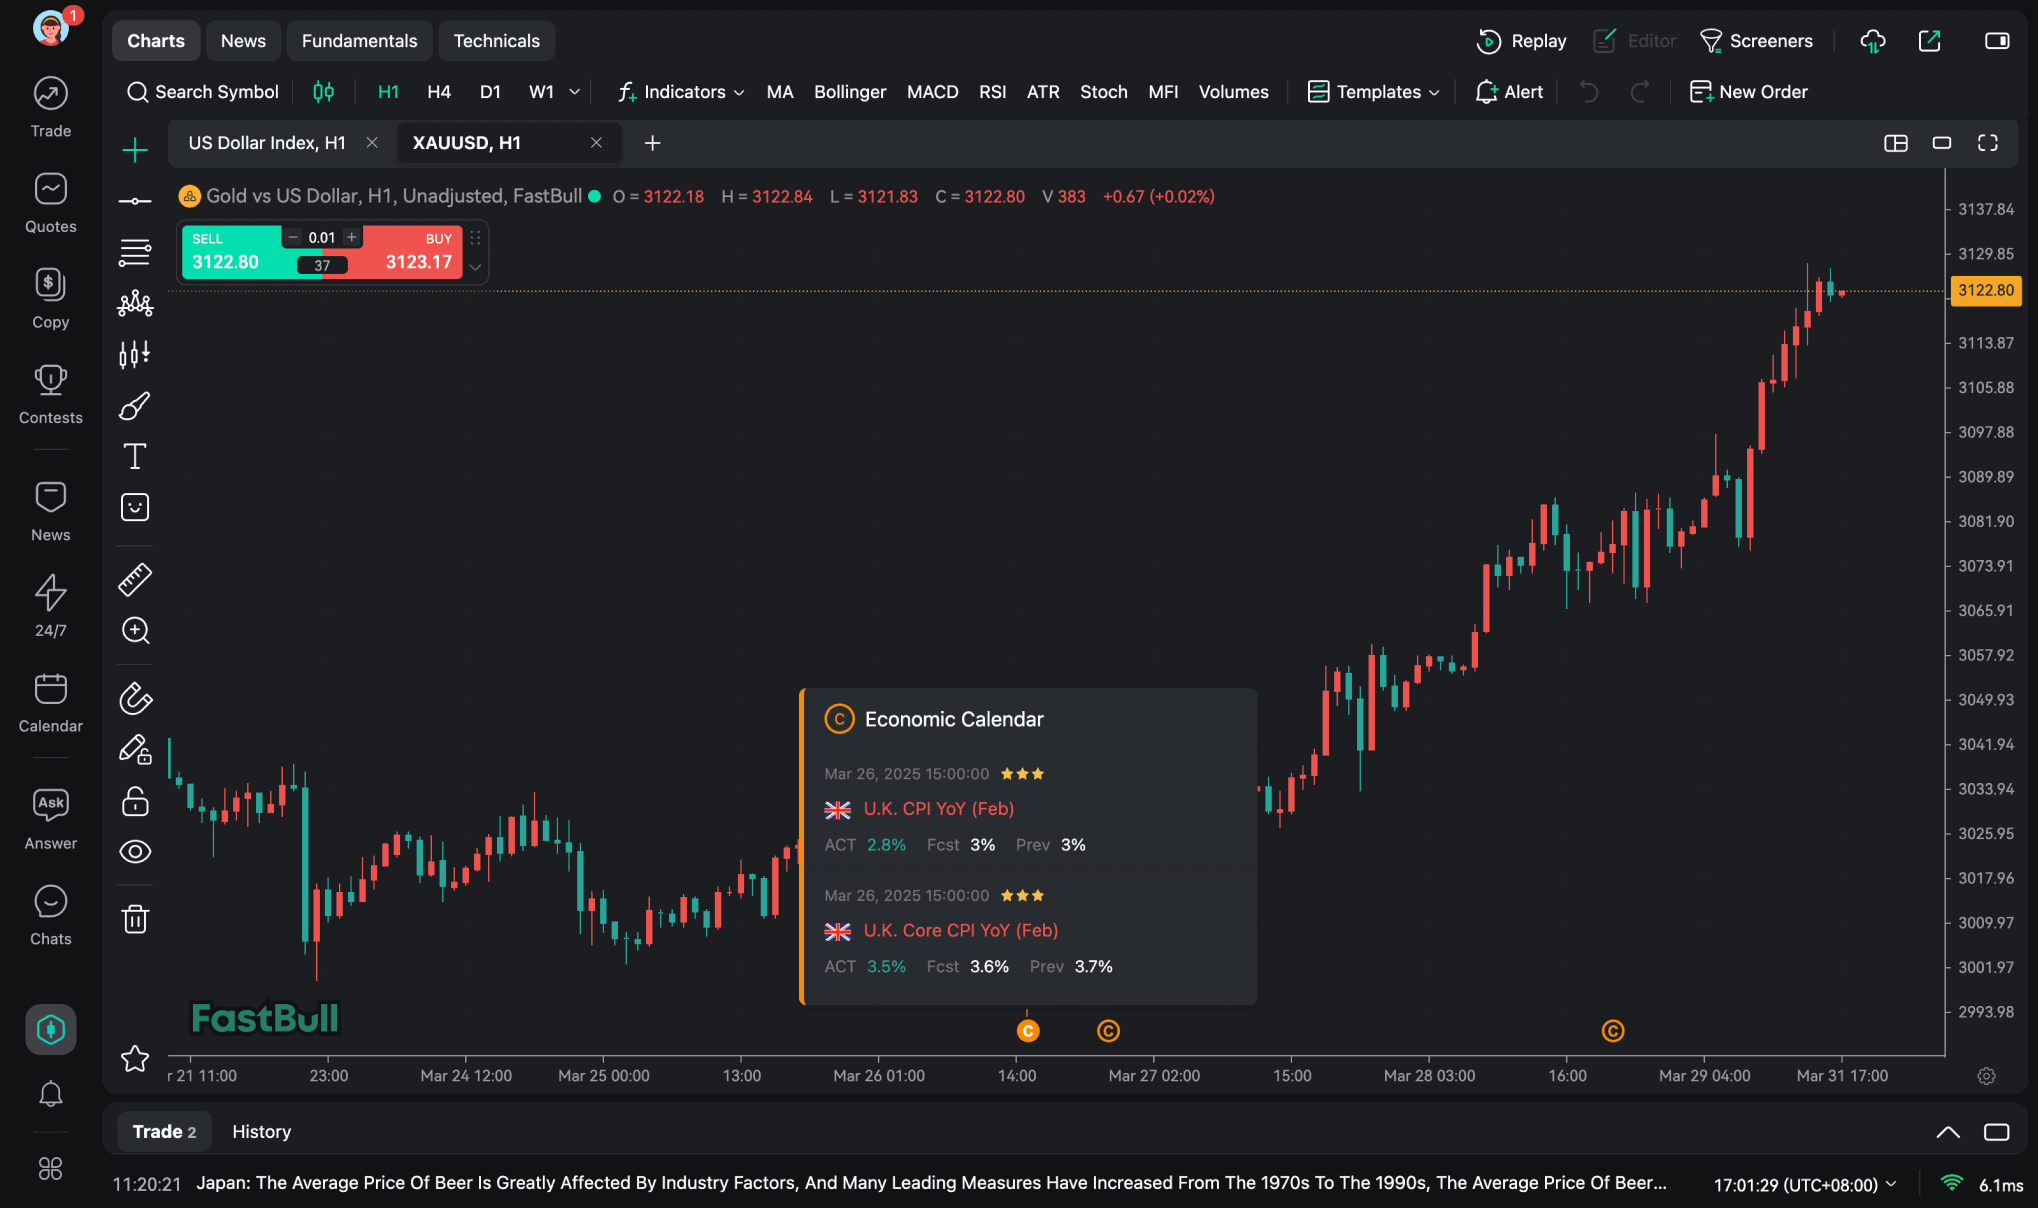Switch to US Dollar Index, H1 tab

pyautogui.click(x=267, y=143)
